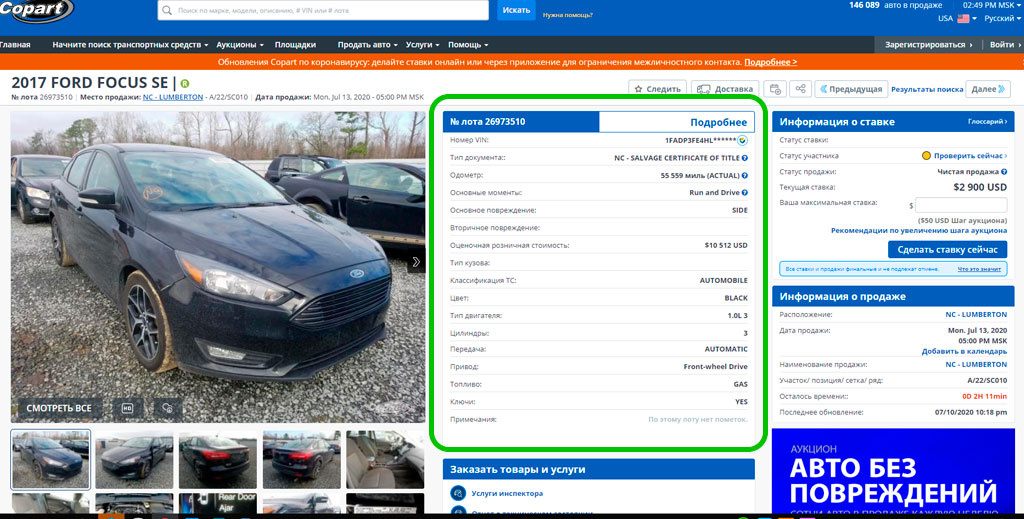Click help icon beside 55 559 миль (ACTUAL)
1024x519 pixels.
744,176
